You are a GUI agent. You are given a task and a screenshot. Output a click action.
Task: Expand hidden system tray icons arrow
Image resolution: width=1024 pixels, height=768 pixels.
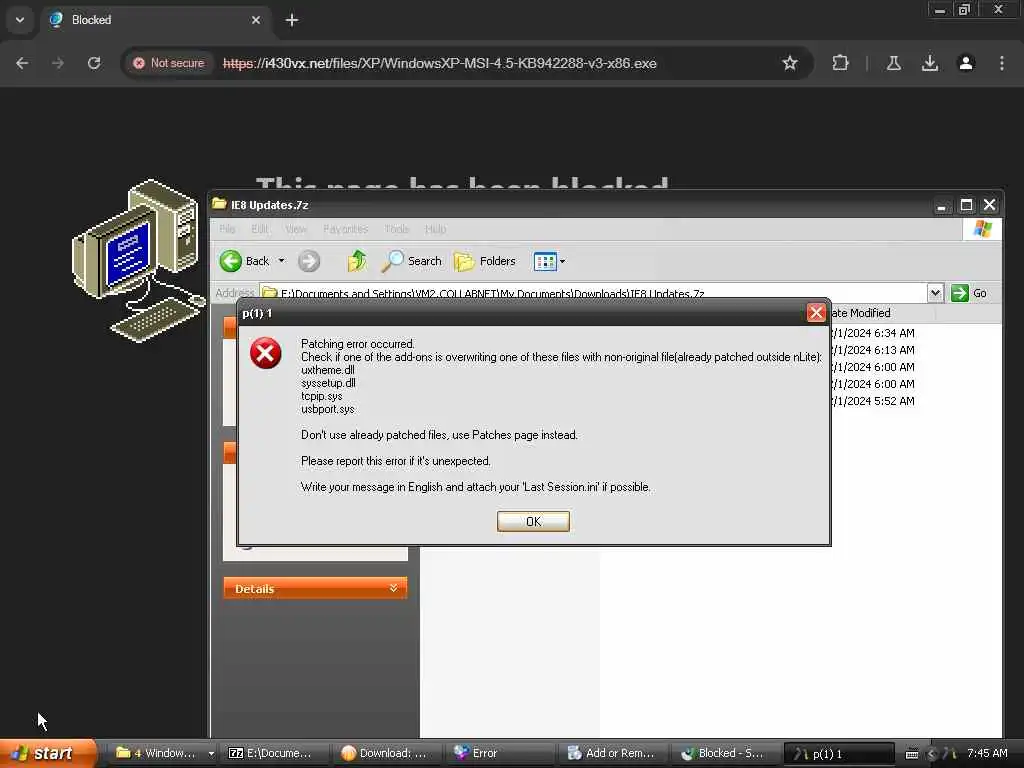(931, 754)
